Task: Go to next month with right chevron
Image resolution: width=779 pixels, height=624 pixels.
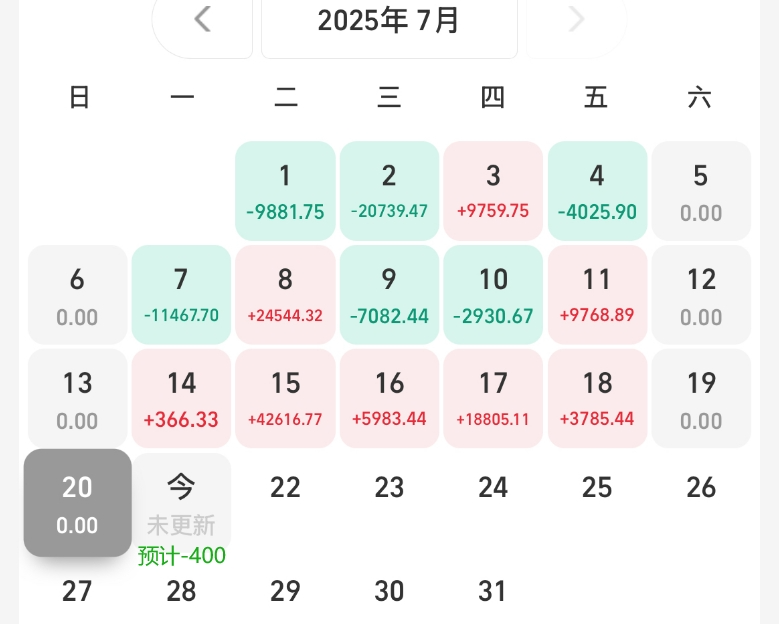Action: pos(576,20)
